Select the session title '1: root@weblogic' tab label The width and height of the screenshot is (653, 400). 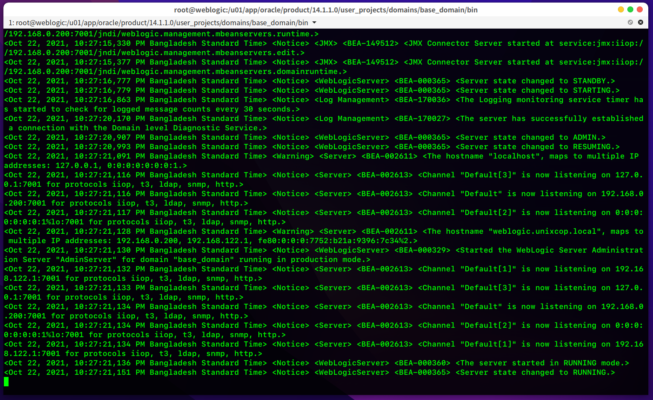pyautogui.click(x=159, y=22)
